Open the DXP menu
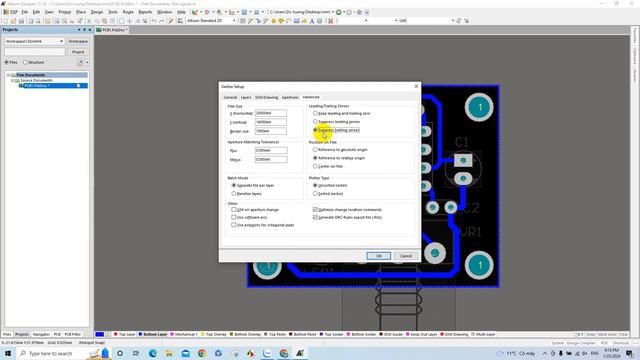This screenshot has height=360, width=640. click(11, 12)
